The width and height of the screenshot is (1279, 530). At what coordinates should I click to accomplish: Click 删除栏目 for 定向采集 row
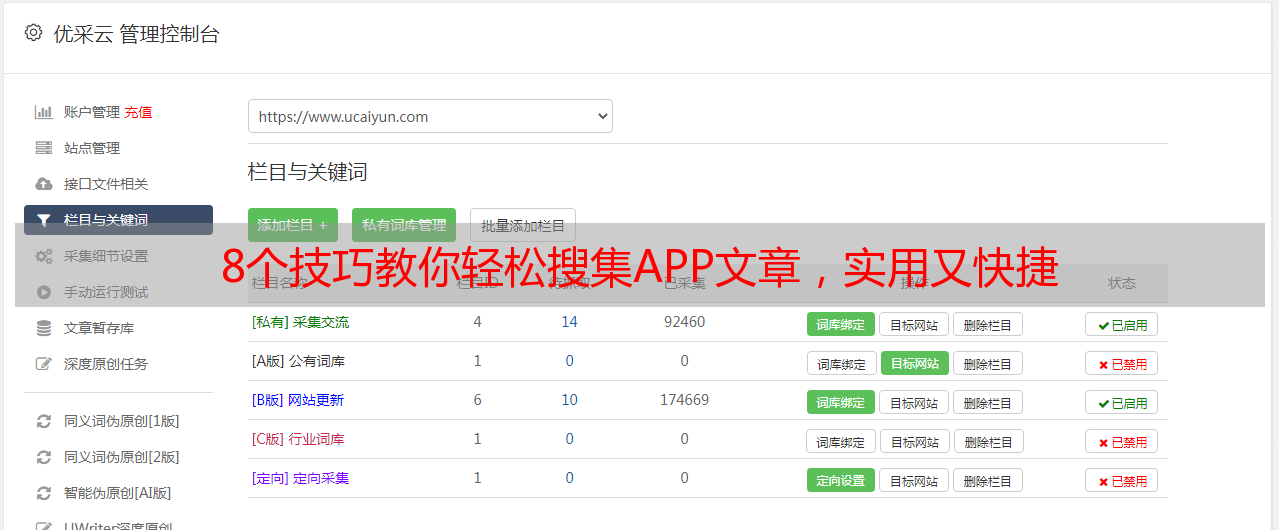click(x=988, y=480)
